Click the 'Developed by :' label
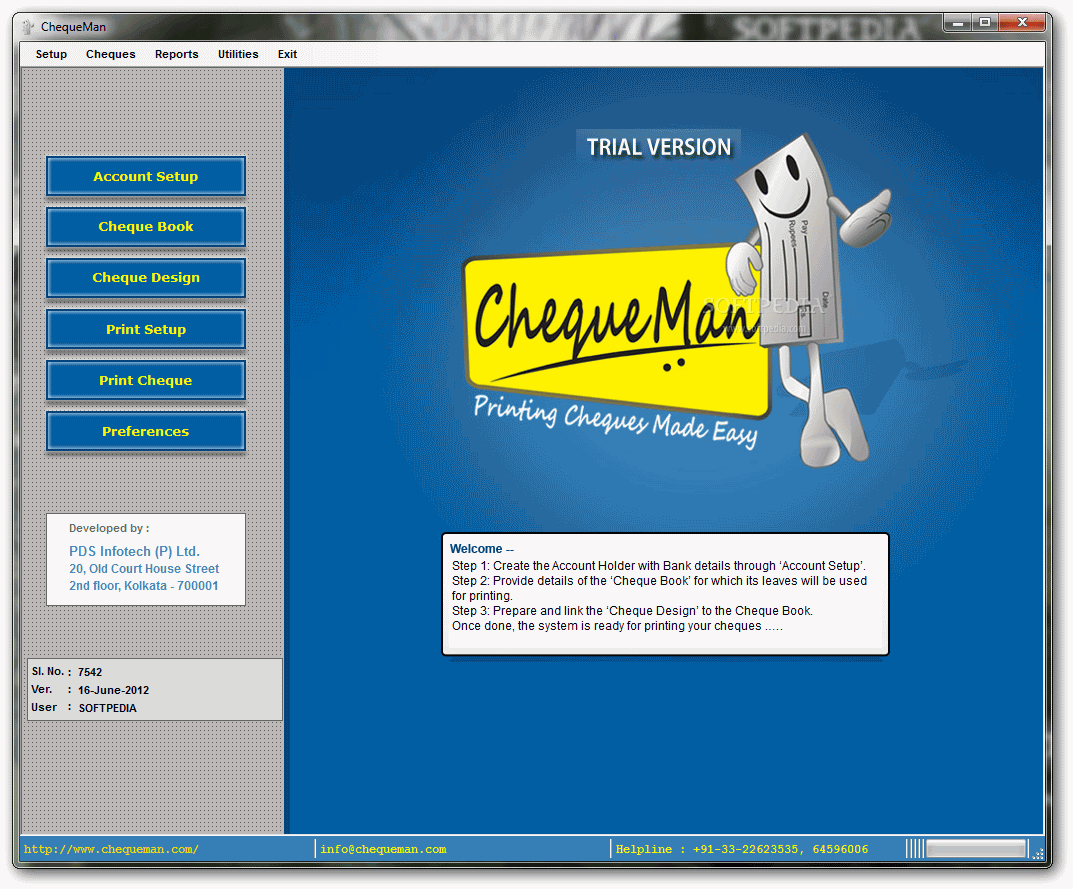 point(109,528)
